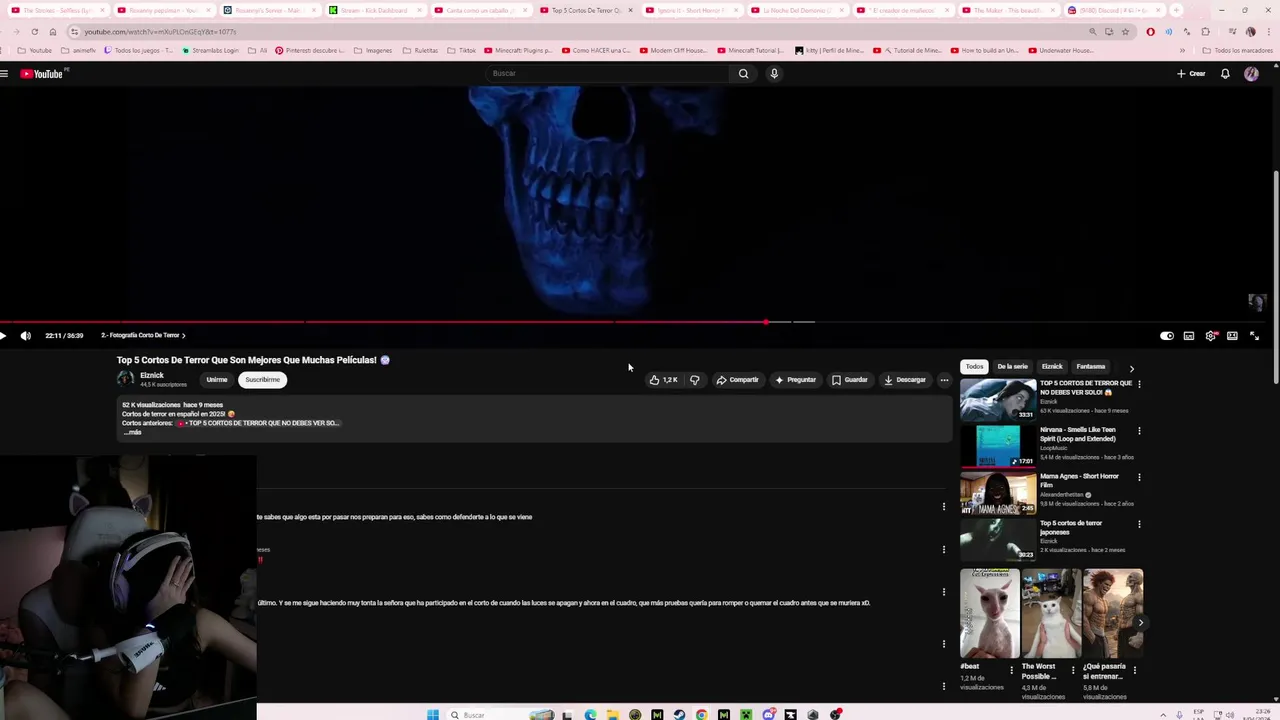Like the video (1,2 K)
Image resolution: width=1280 pixels, height=720 pixels.
[663, 380]
